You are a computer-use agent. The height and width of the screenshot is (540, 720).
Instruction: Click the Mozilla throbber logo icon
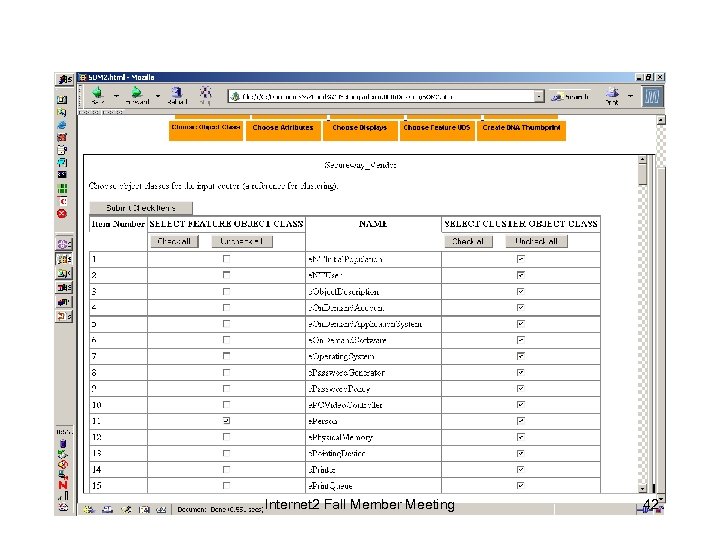tap(652, 97)
